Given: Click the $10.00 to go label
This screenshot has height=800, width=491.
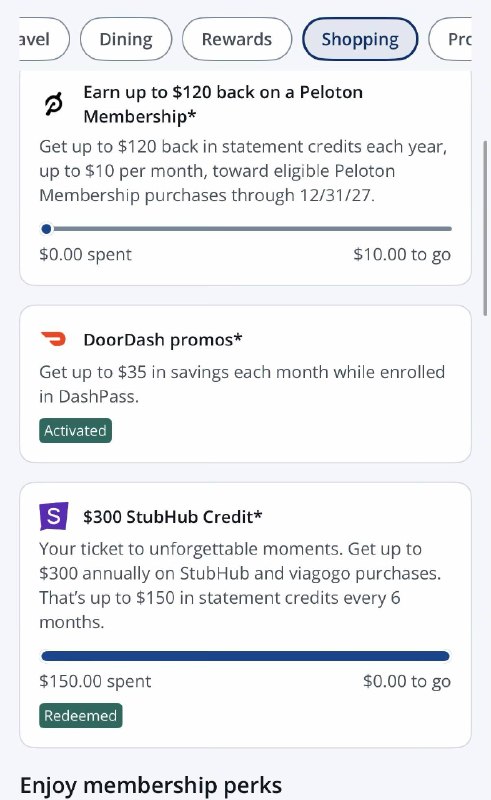Looking at the screenshot, I should tap(402, 254).
